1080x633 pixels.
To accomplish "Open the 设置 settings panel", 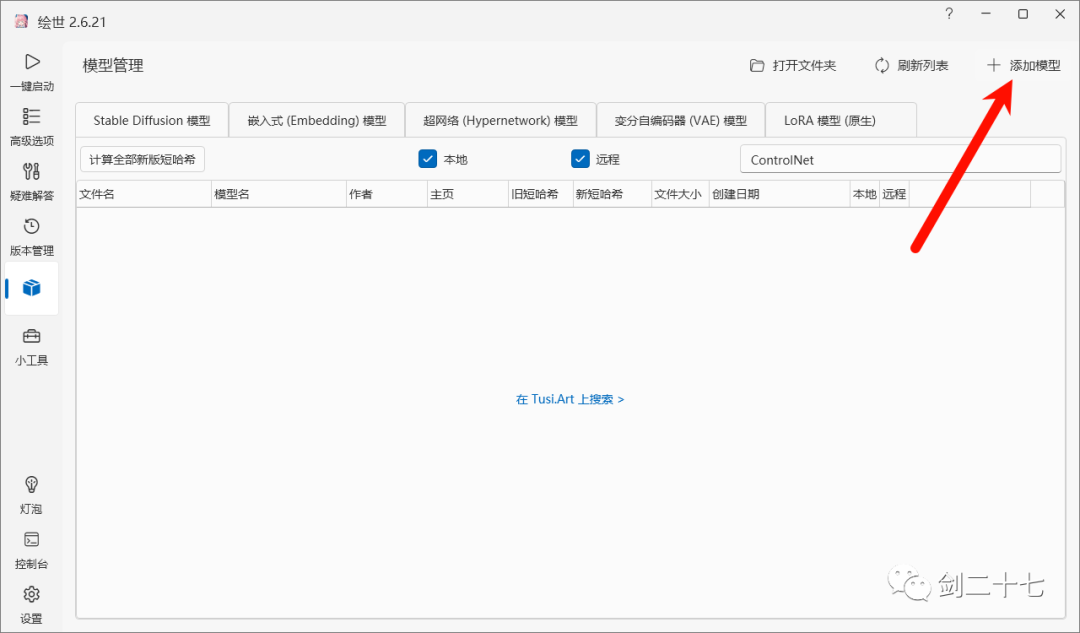I will tap(31, 605).
